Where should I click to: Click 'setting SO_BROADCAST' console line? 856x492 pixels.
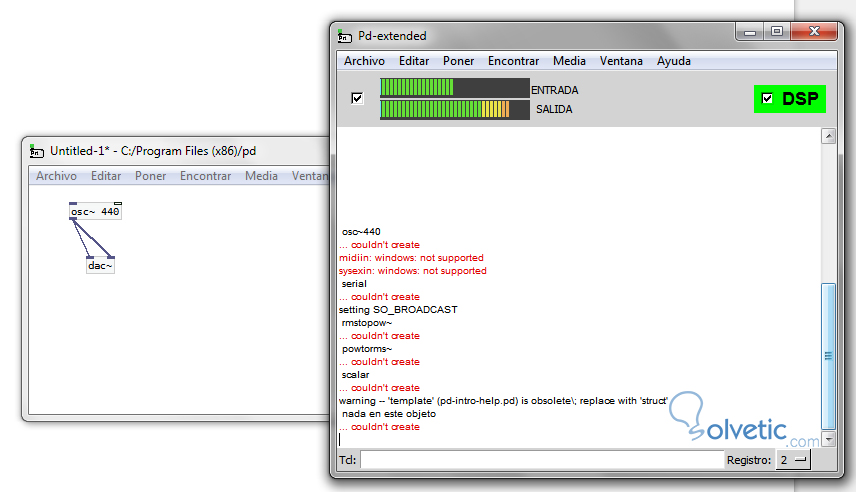point(398,310)
